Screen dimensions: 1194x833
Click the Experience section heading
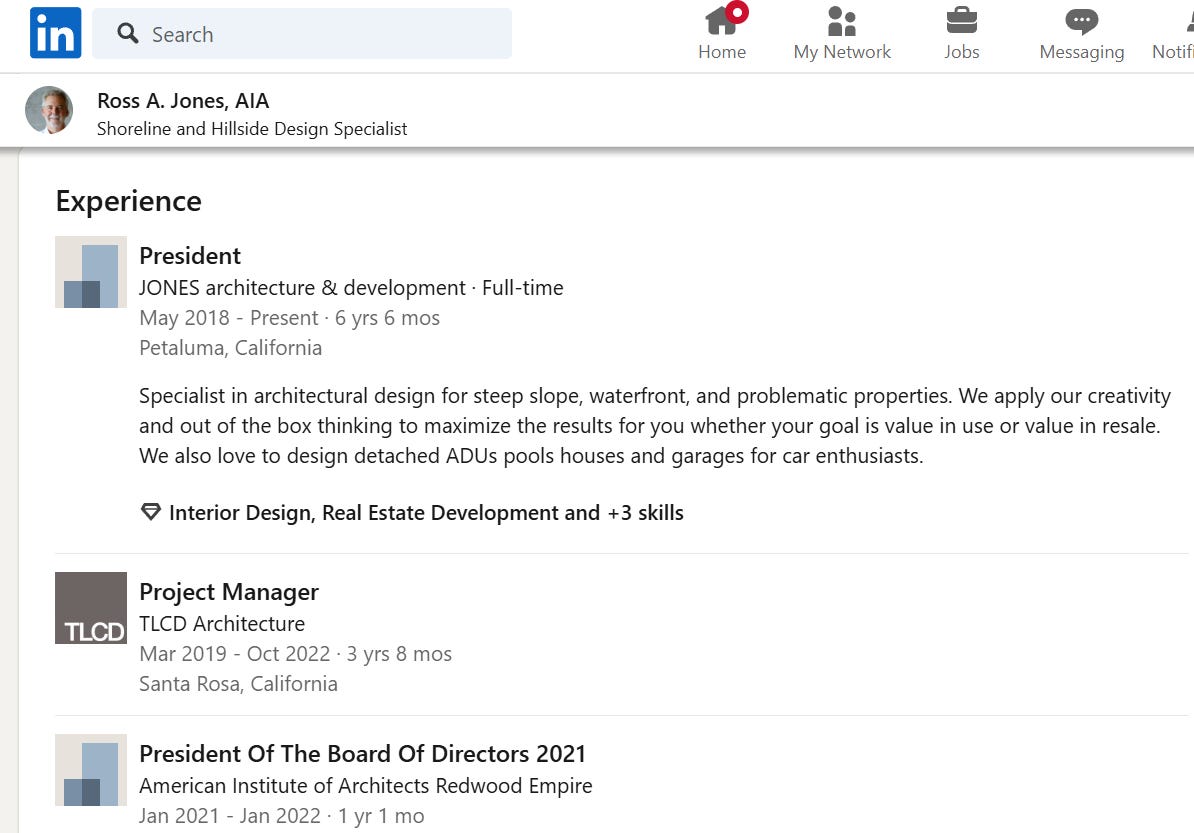[129, 201]
